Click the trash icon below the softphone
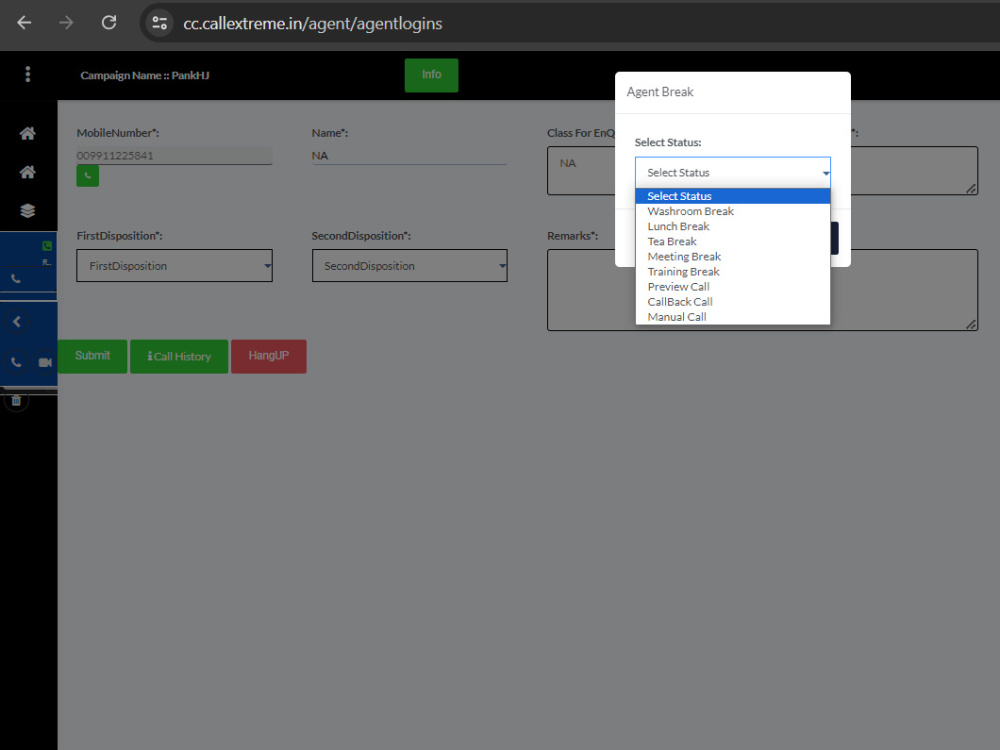 [x=17, y=401]
